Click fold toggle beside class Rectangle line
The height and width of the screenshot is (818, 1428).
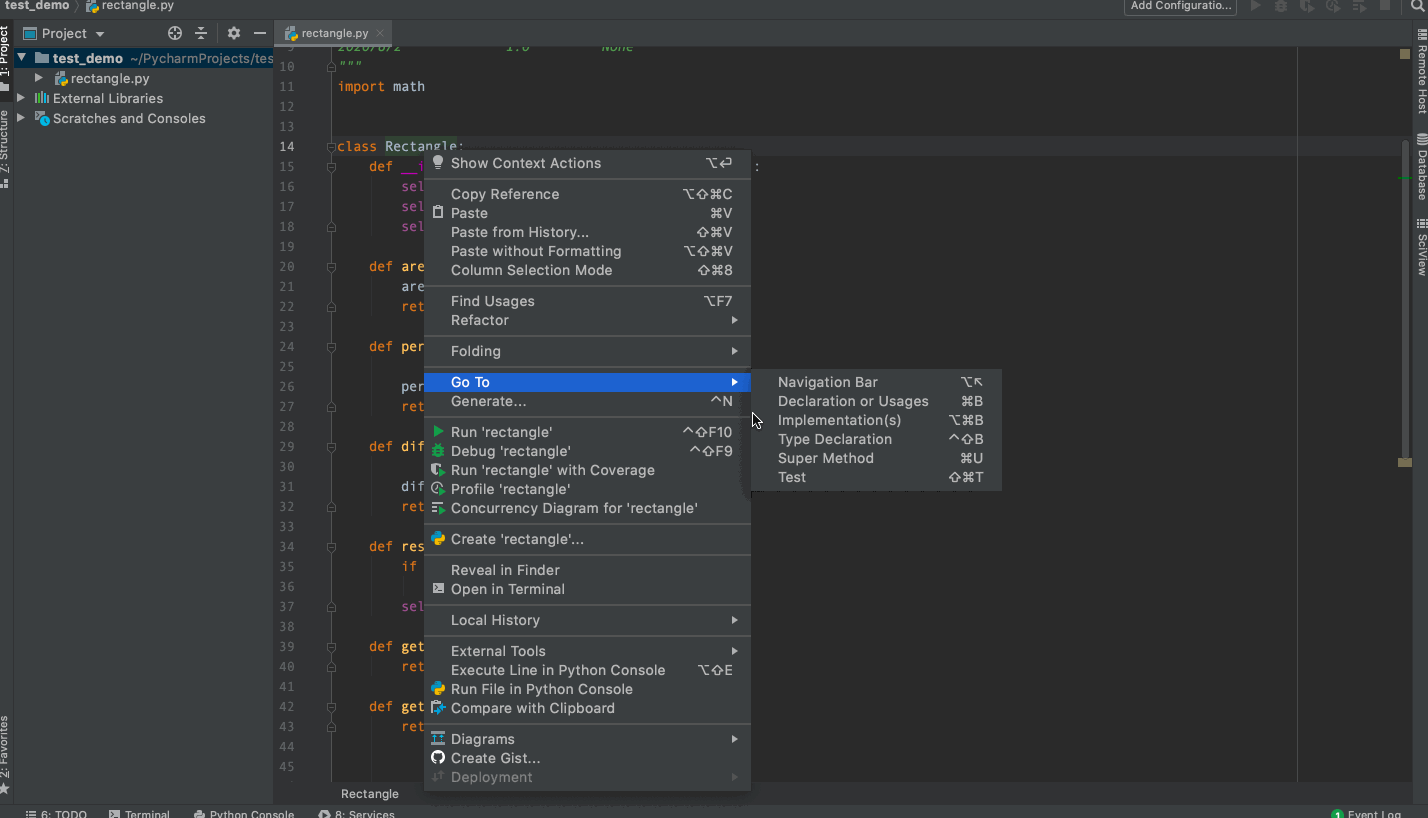[x=331, y=147]
